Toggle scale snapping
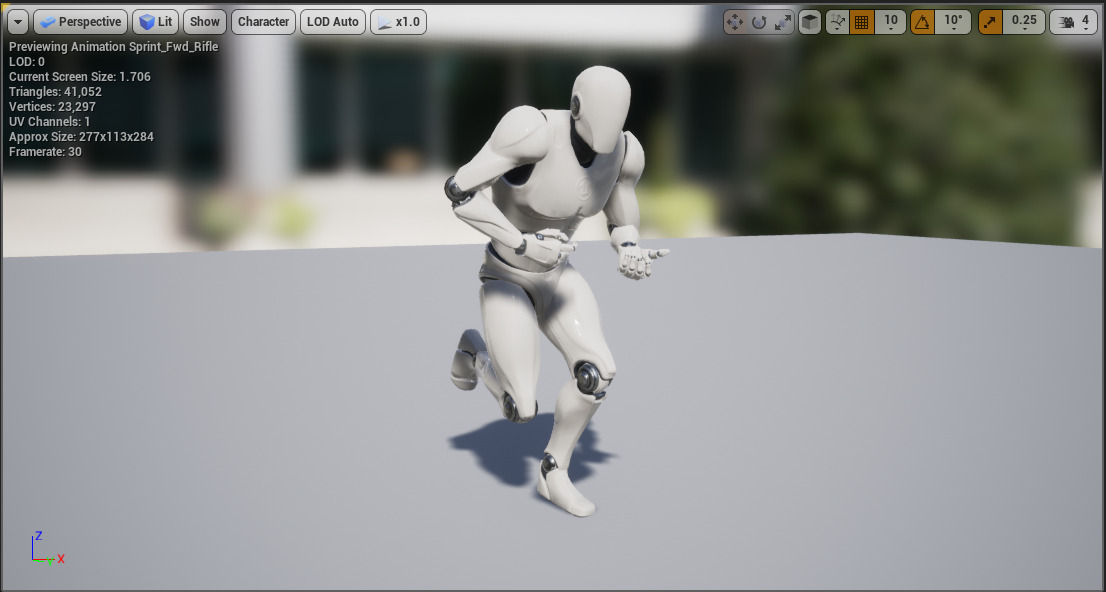This screenshot has height=592, width=1106. pyautogui.click(x=990, y=20)
